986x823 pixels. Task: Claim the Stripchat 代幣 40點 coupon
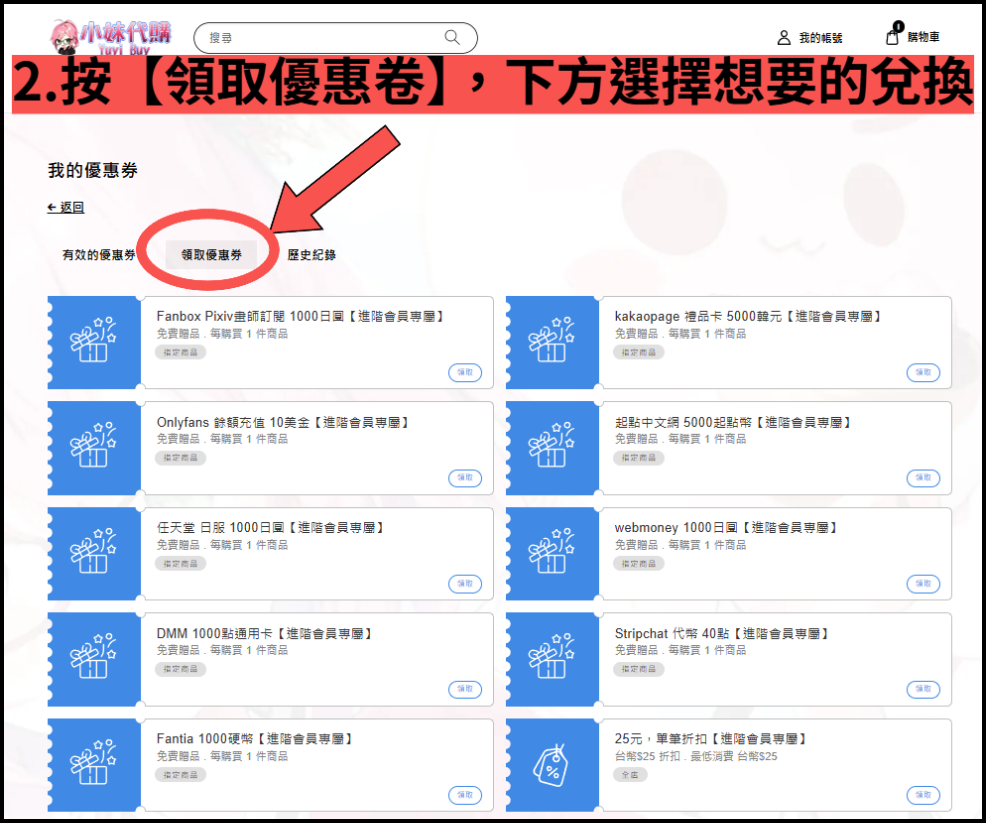[923, 690]
